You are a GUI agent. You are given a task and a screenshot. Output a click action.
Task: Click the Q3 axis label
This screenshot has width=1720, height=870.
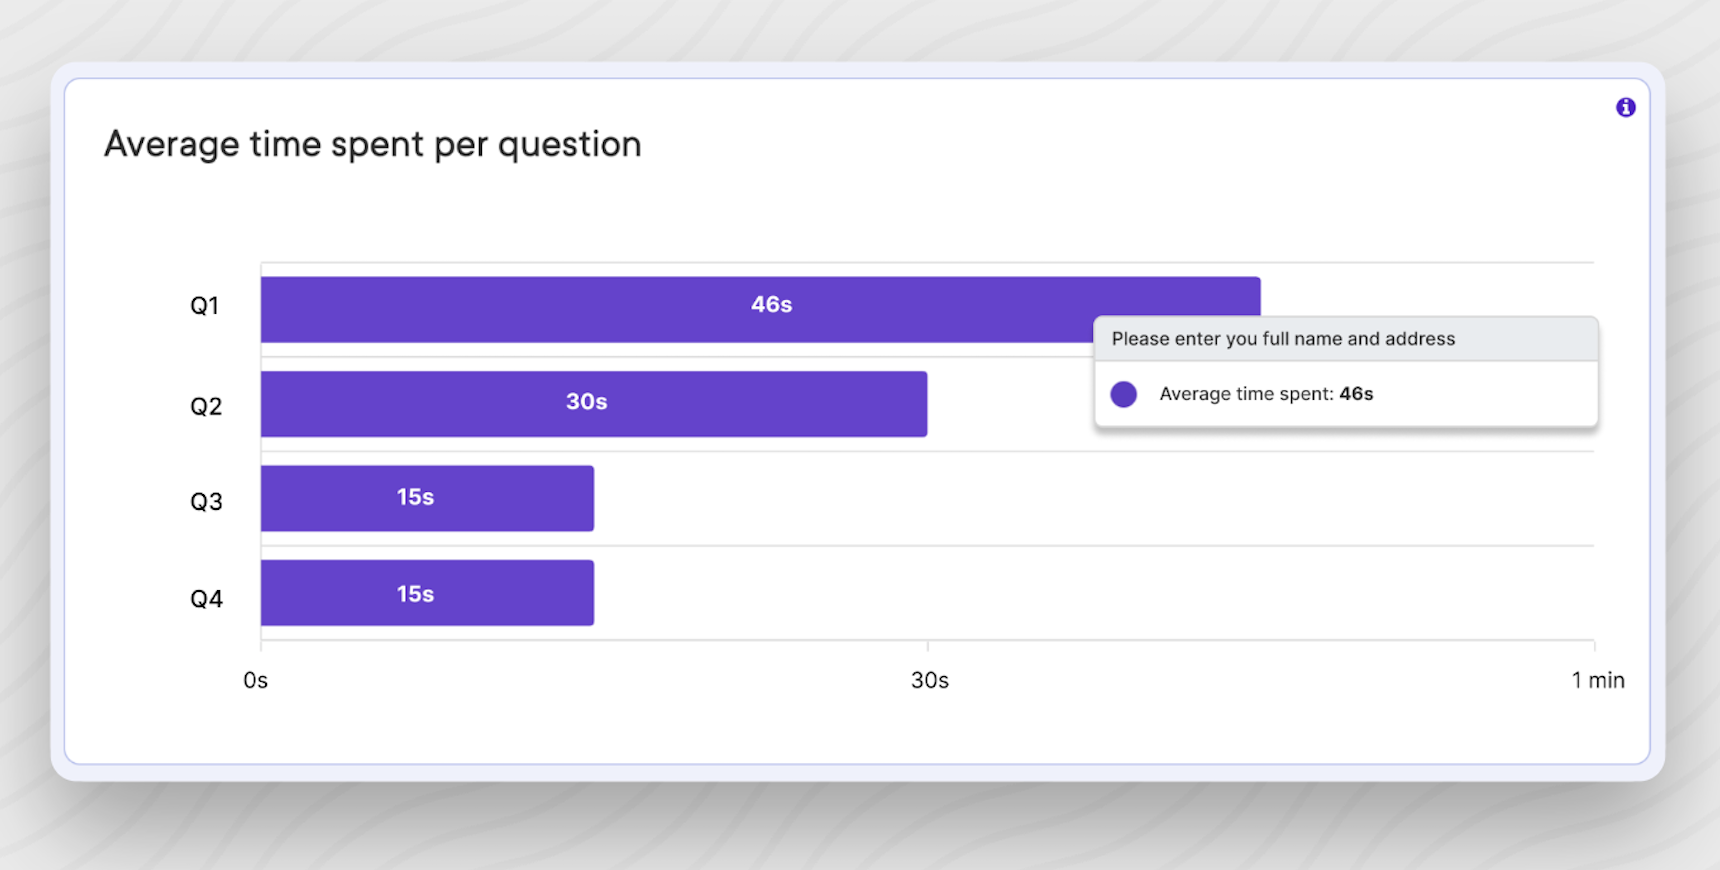206,501
